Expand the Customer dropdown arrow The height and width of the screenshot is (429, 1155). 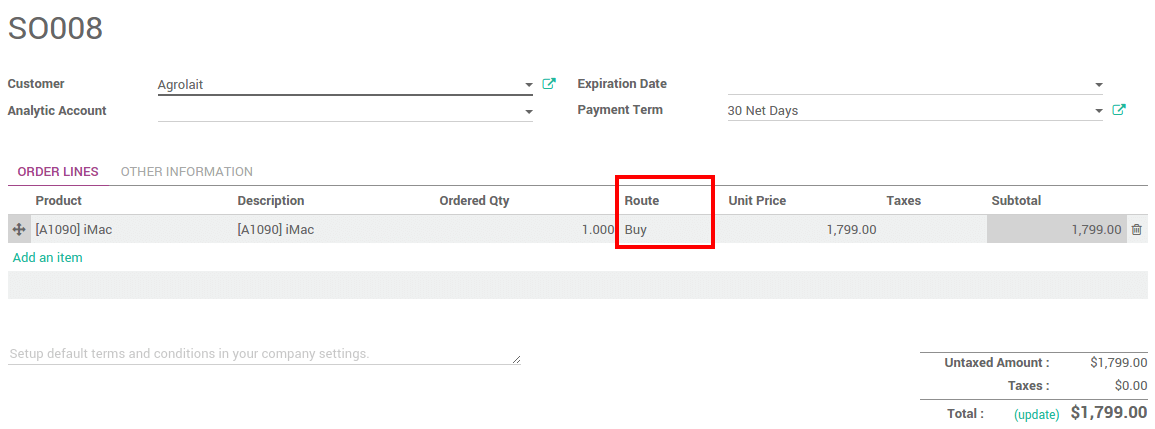coord(528,85)
